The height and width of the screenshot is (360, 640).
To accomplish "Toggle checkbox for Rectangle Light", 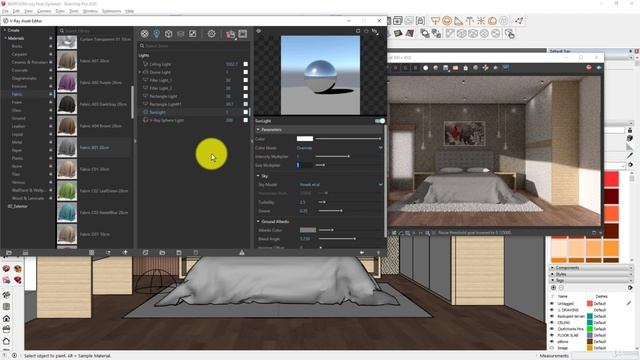I will coord(245,96).
